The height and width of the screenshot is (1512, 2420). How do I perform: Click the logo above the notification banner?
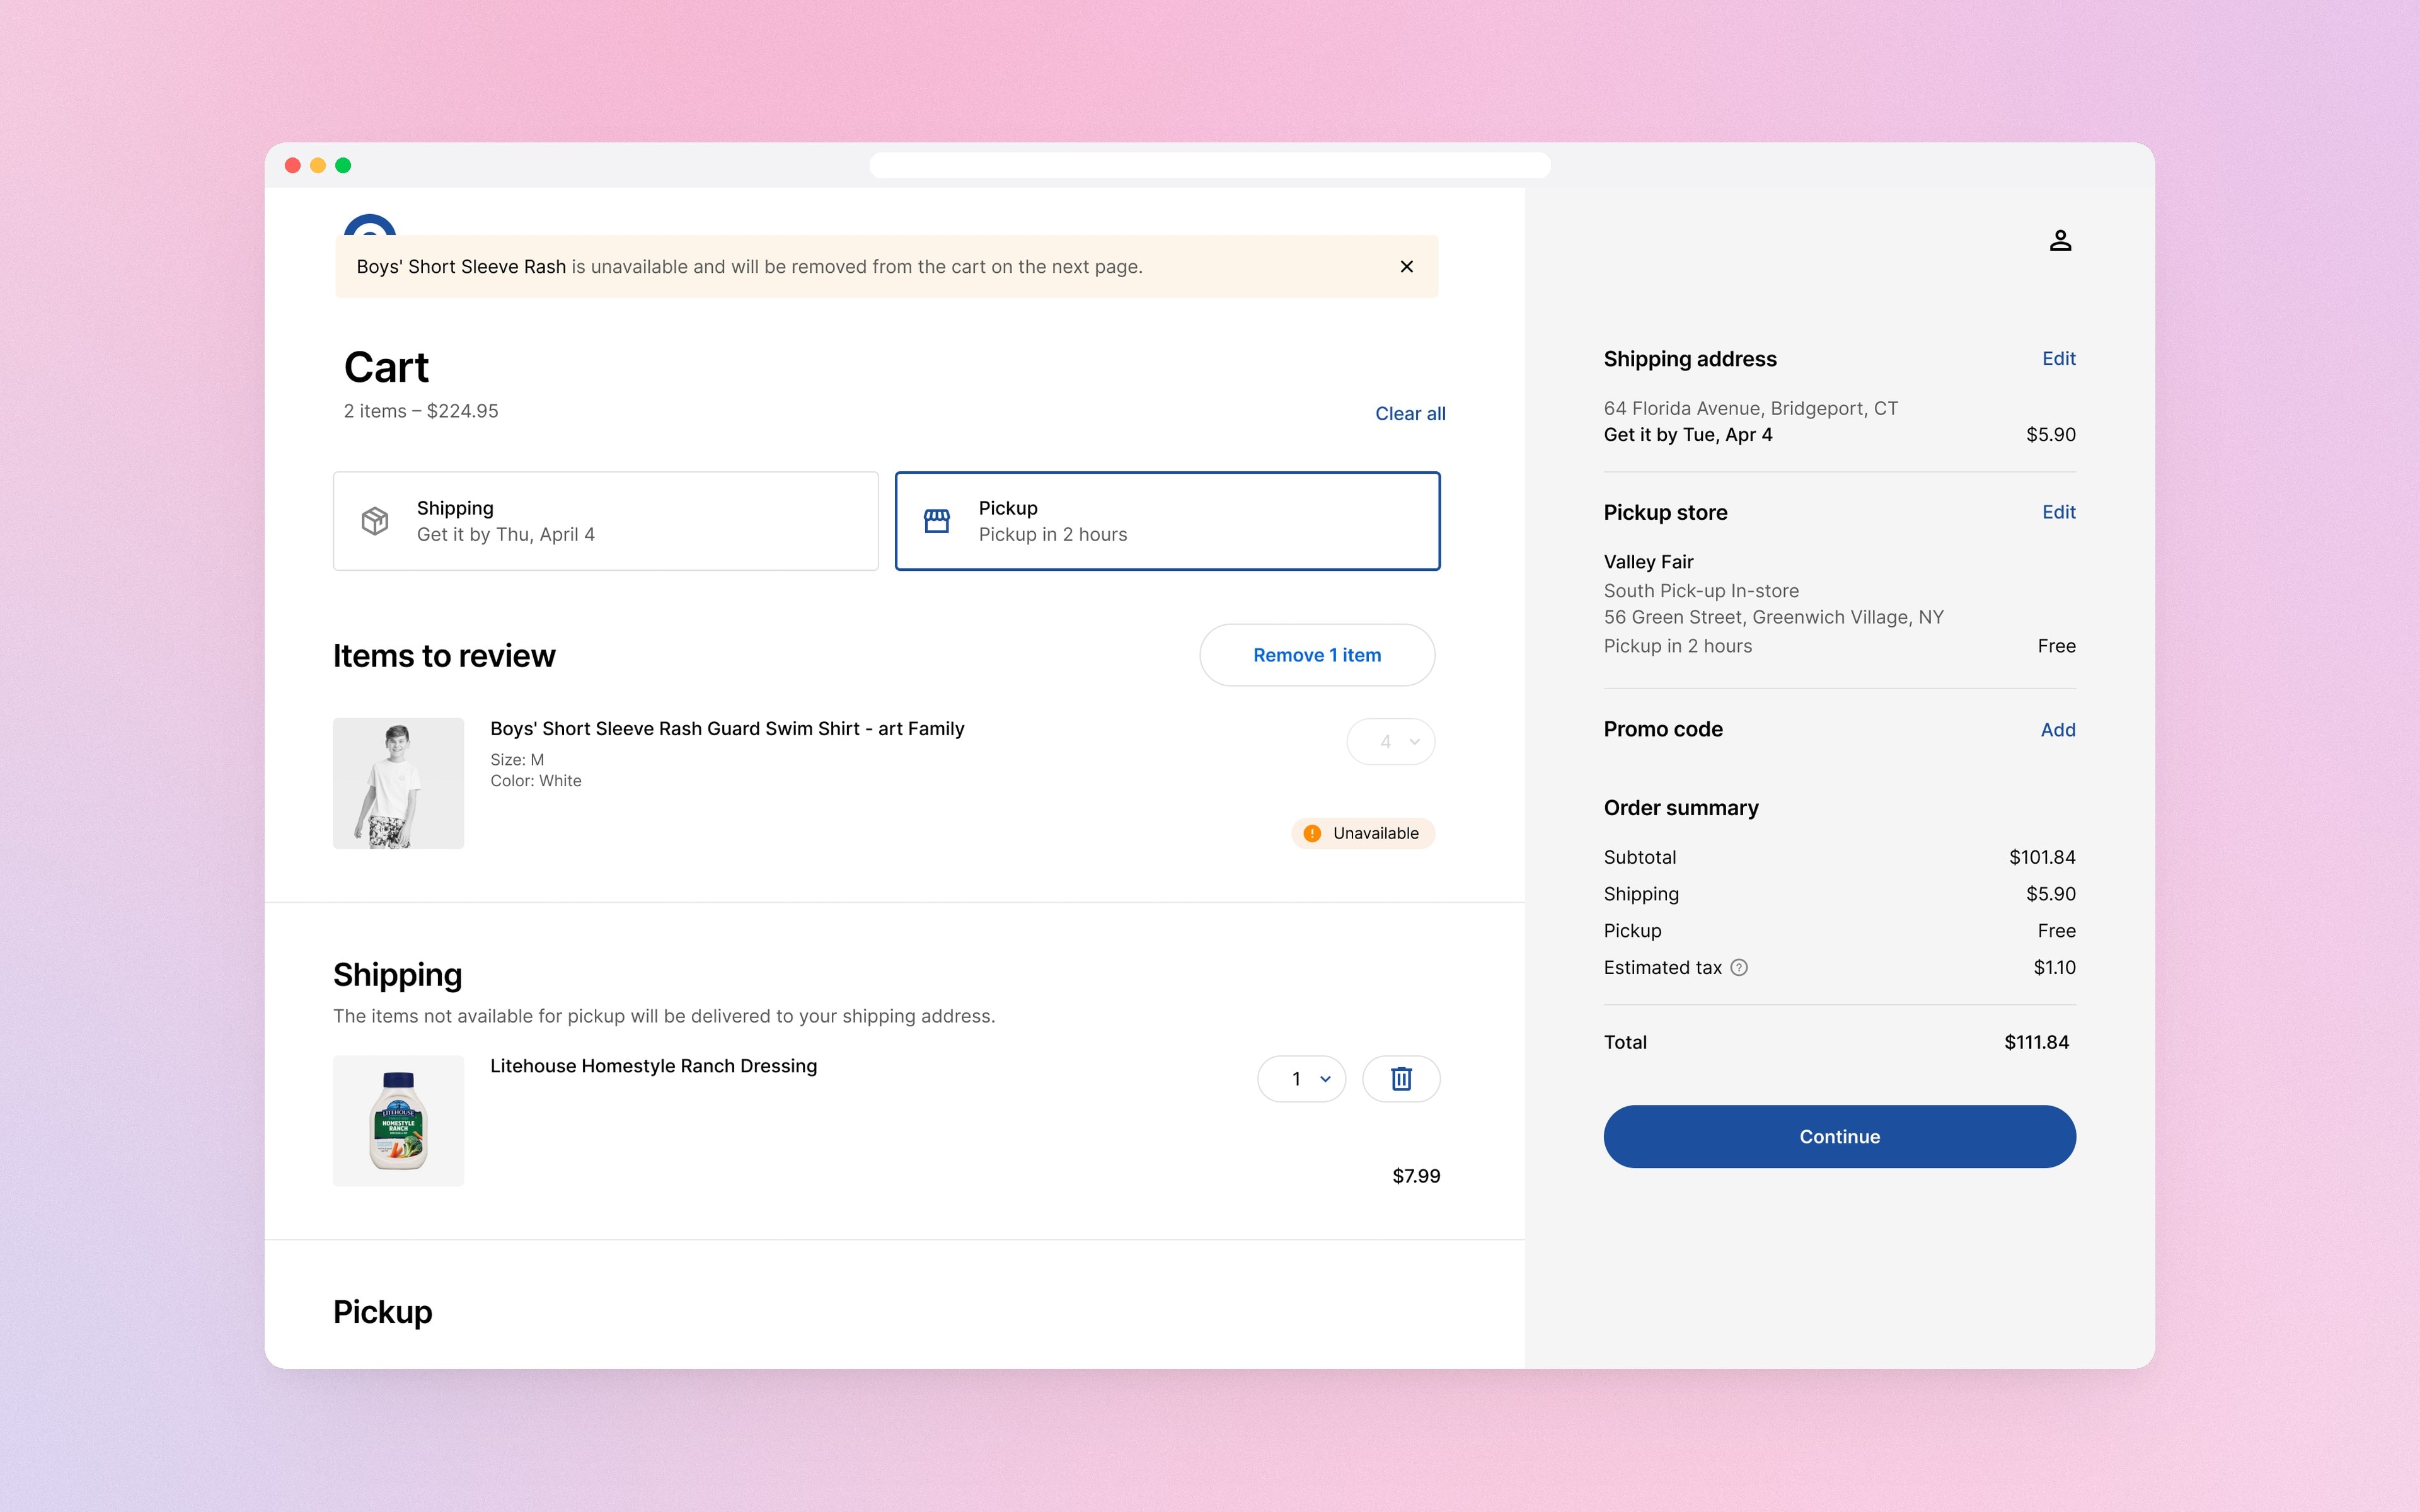tap(369, 226)
